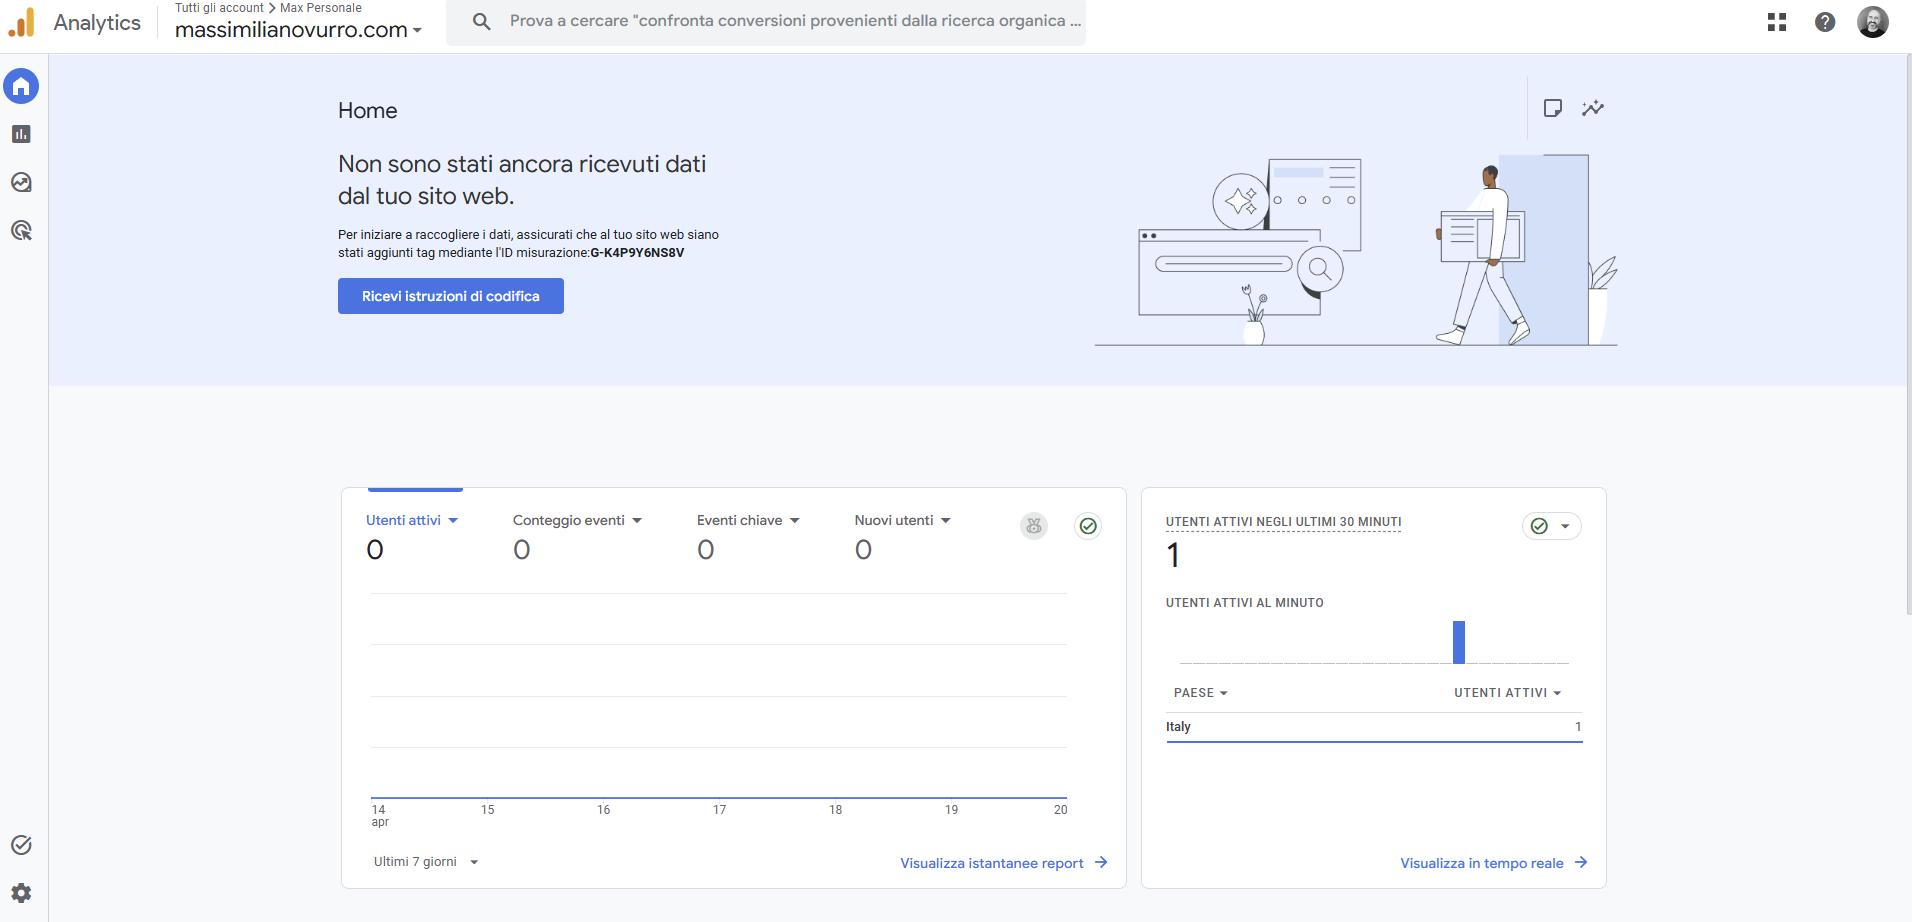Click the note icon beside Home title
1912x922 pixels.
click(1553, 108)
